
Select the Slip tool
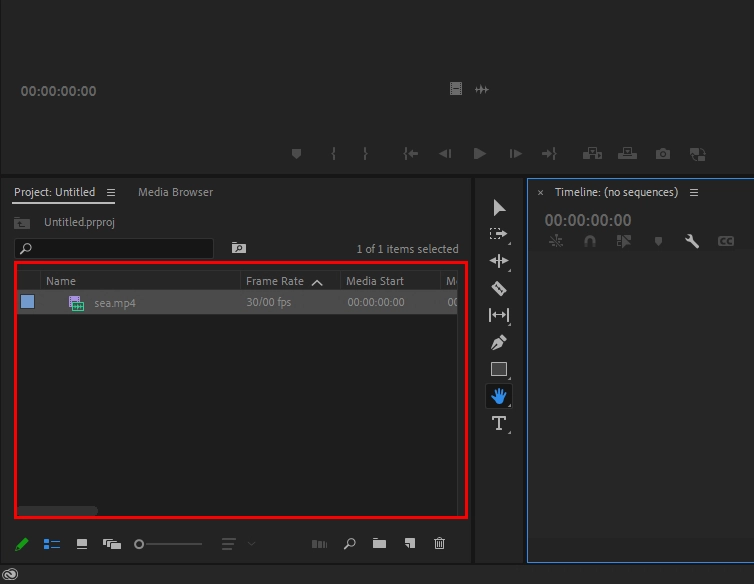[x=499, y=315]
